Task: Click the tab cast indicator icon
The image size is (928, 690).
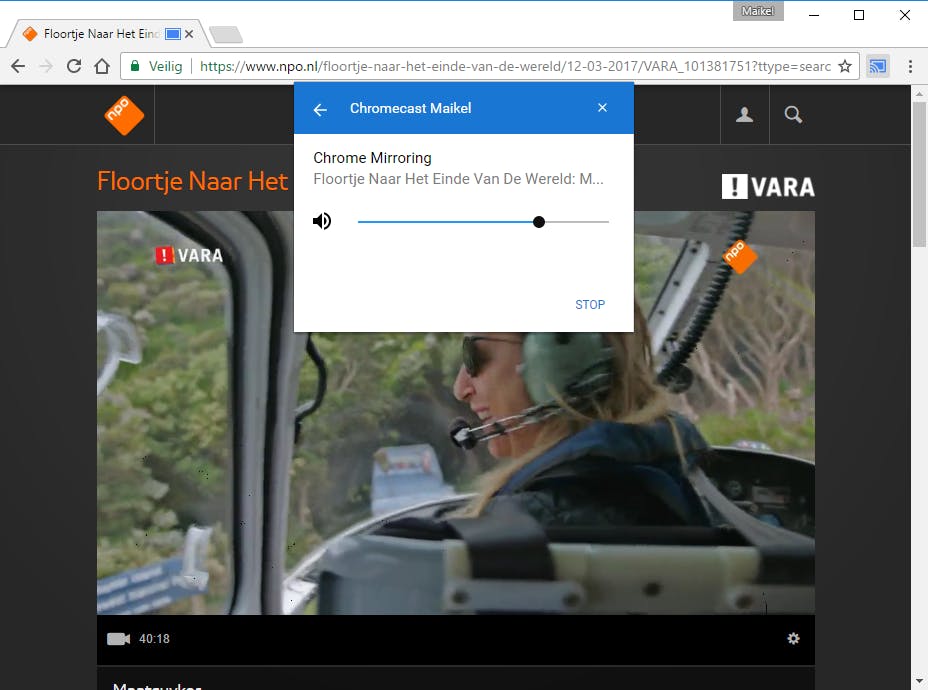Action: [173, 34]
